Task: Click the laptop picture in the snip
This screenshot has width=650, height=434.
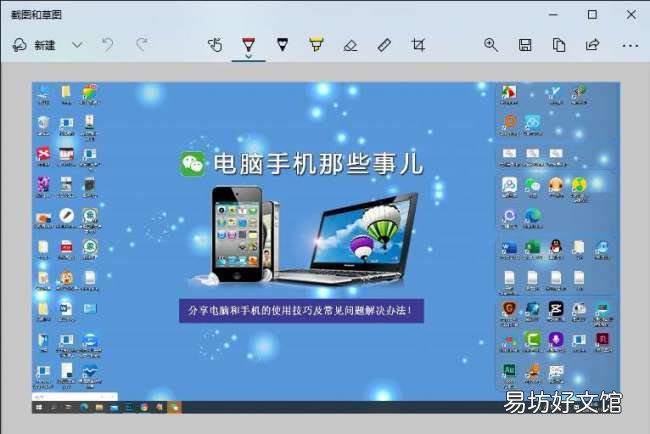Action: click(348, 239)
